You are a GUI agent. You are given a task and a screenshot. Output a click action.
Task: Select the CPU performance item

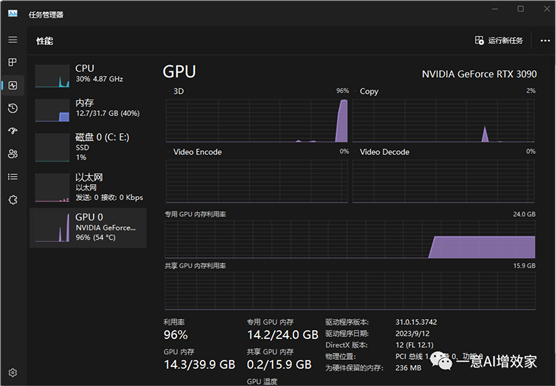(88, 75)
